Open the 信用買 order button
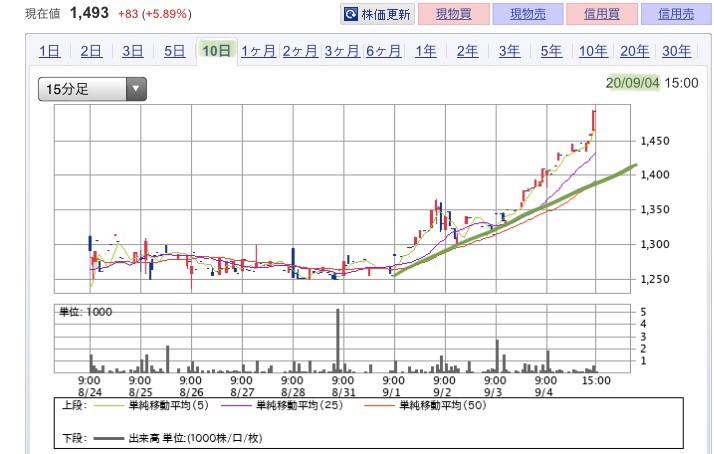 point(602,14)
